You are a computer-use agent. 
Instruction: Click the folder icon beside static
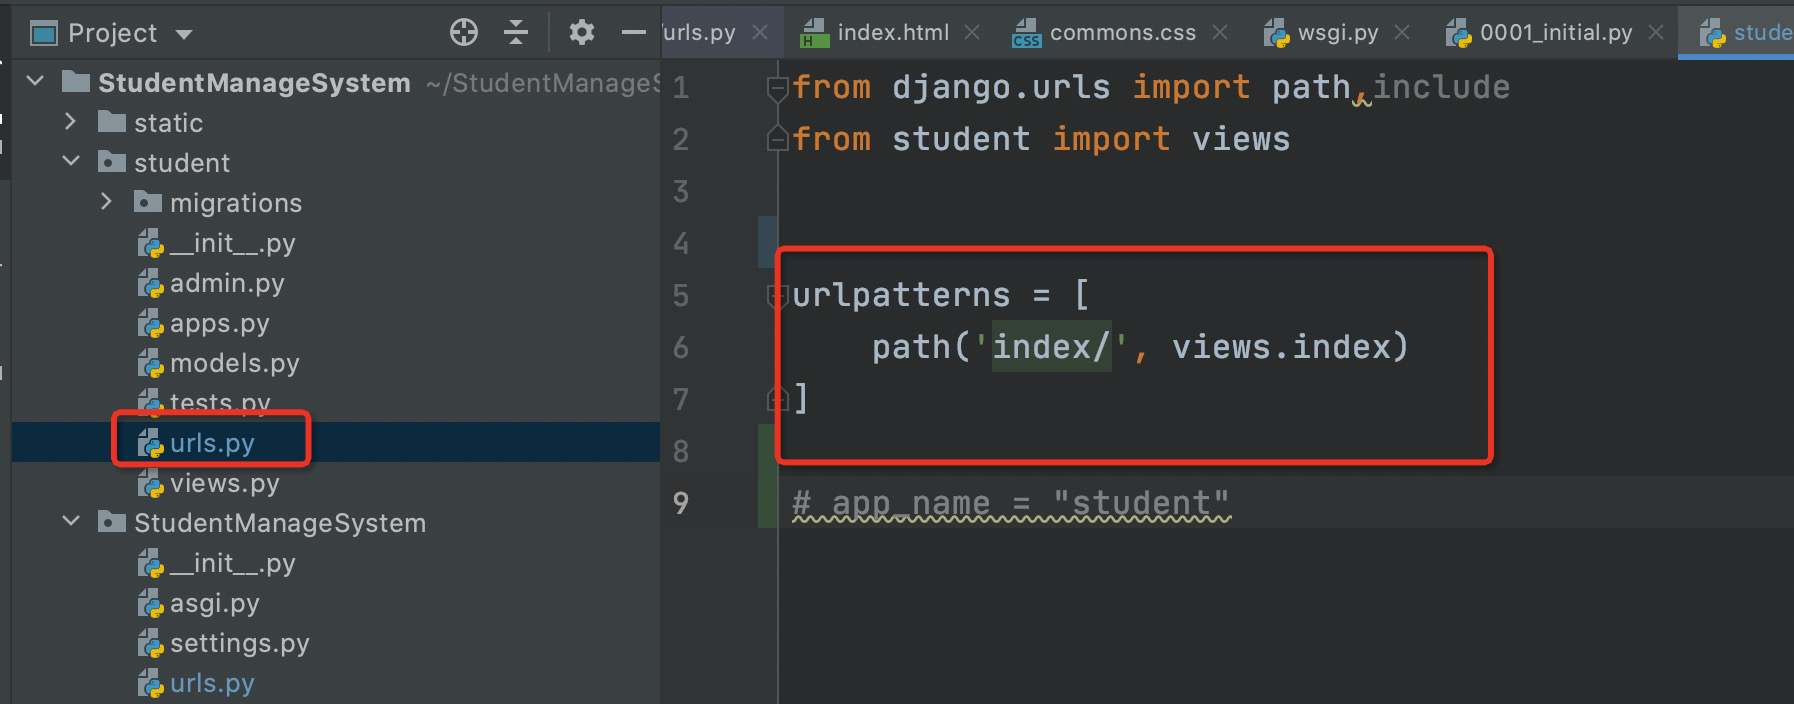[112, 122]
